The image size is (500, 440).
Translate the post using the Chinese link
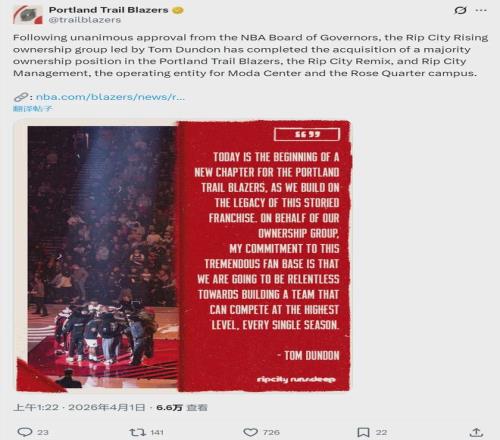coord(33,108)
